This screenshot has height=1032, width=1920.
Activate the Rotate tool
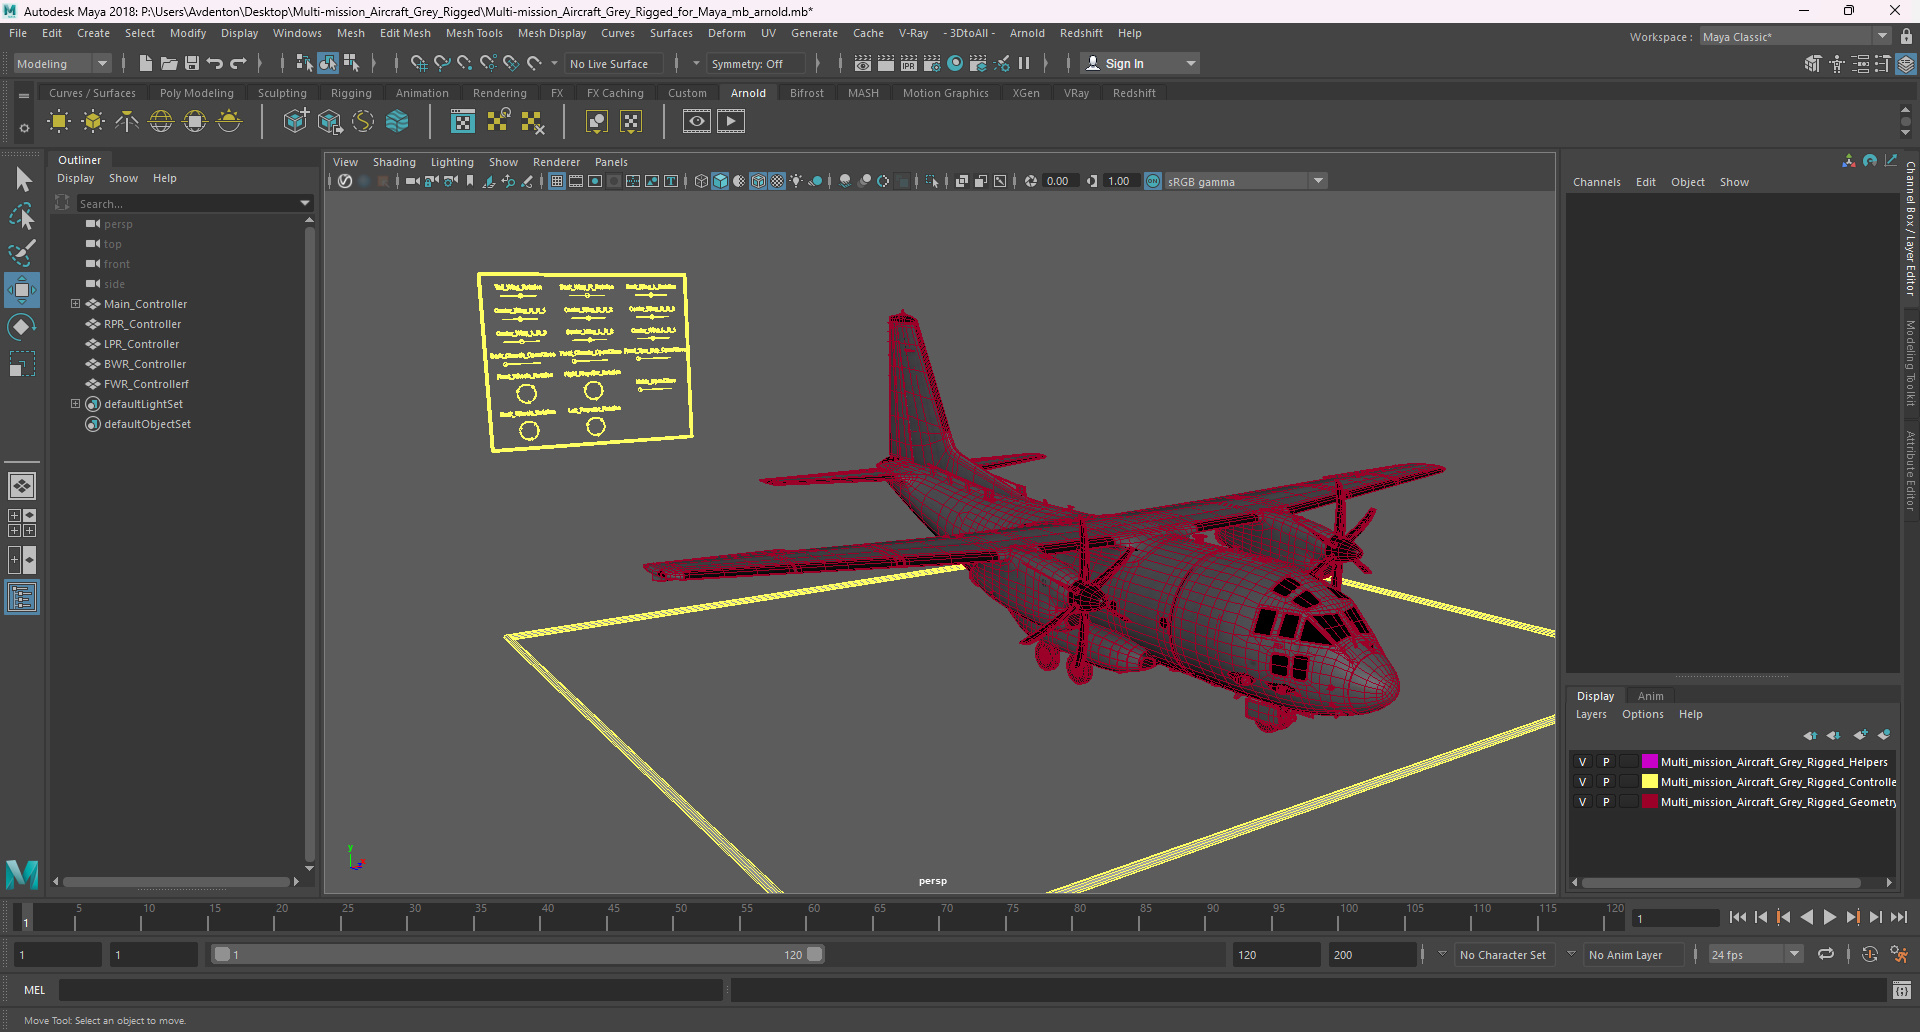22,327
